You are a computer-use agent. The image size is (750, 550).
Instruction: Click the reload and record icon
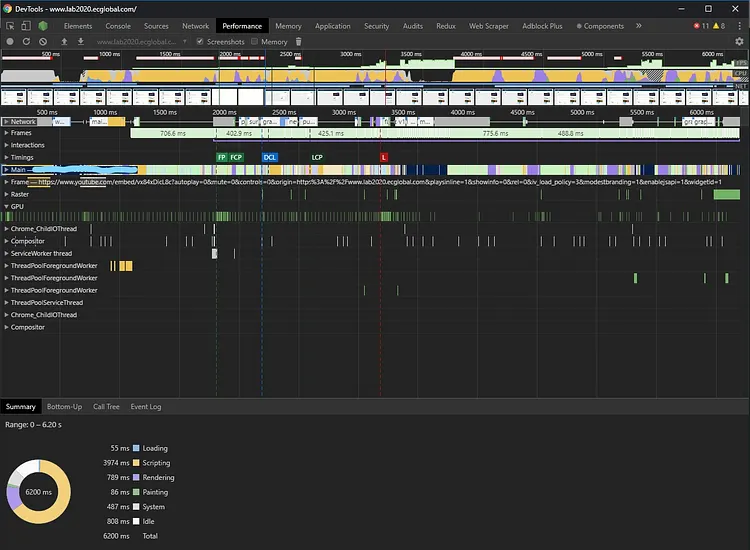[26, 42]
